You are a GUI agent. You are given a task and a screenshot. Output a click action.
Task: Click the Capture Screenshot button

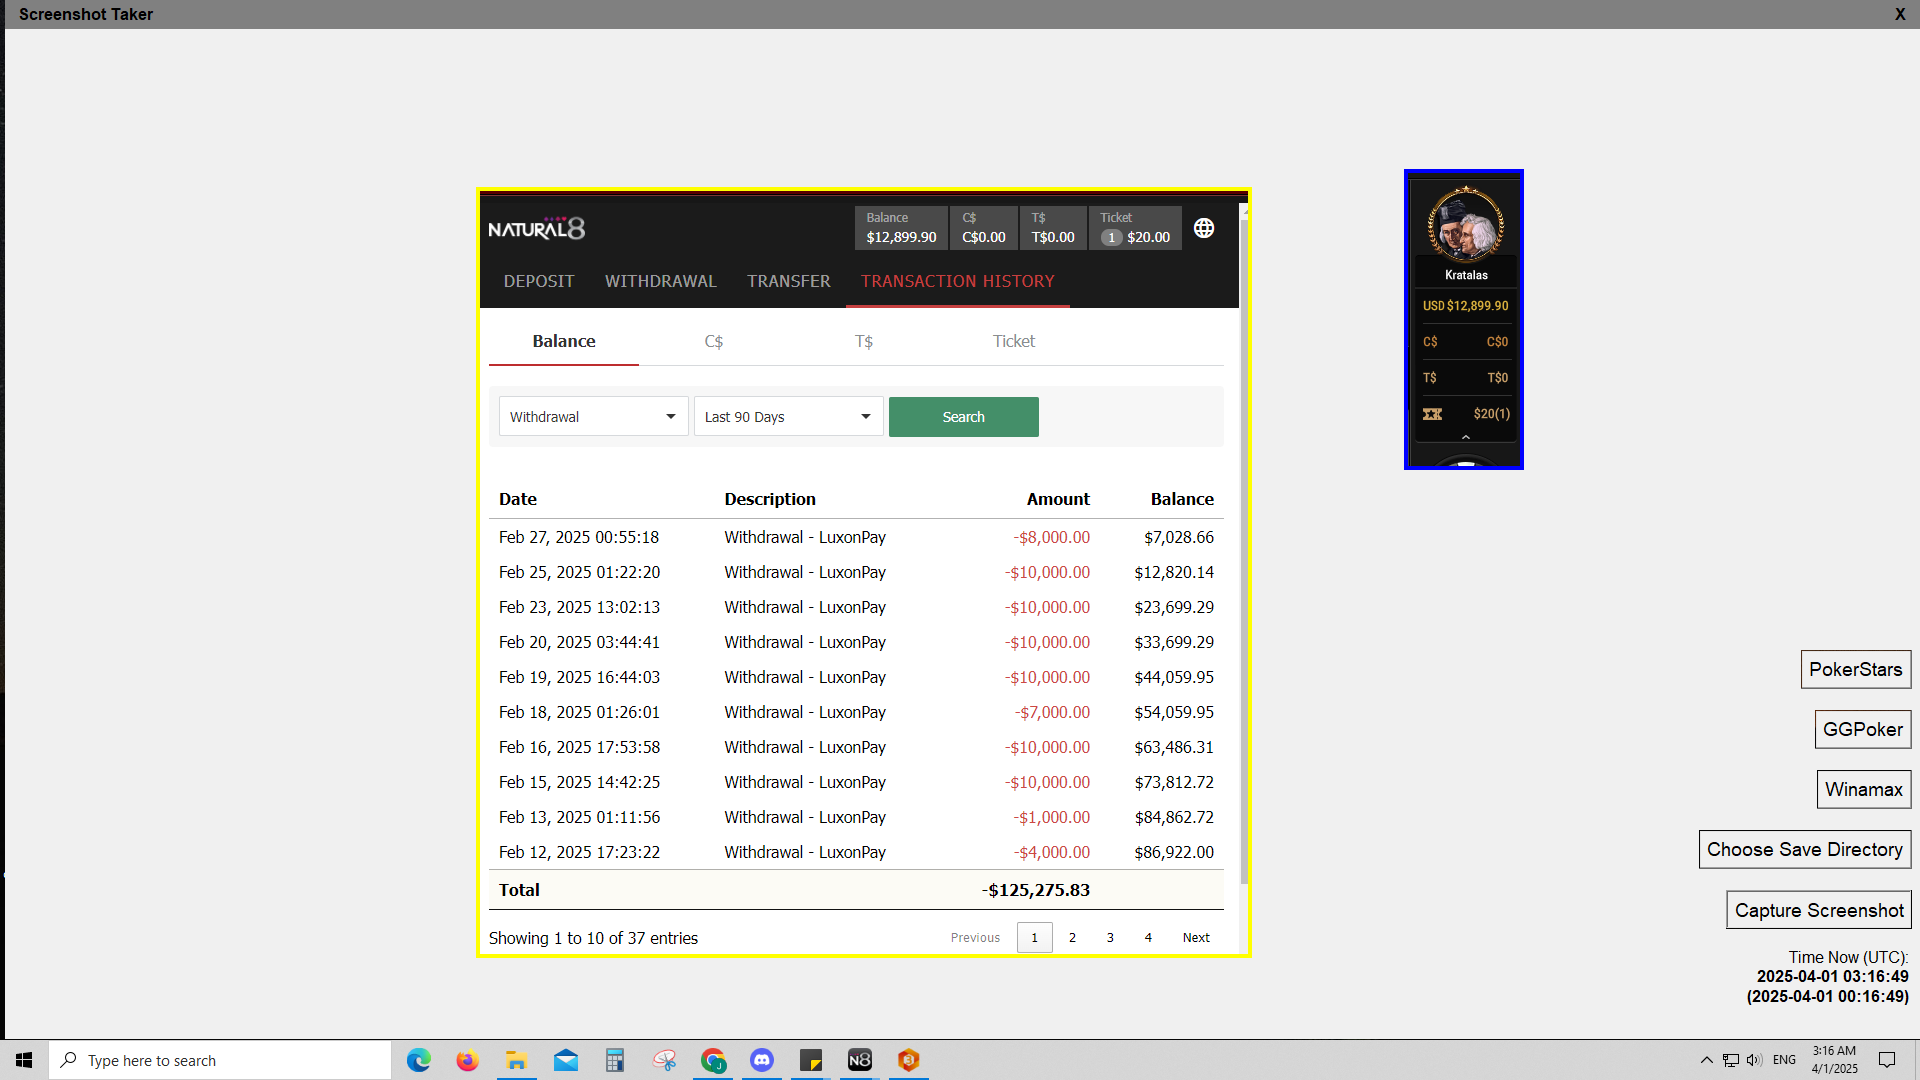coord(1818,910)
